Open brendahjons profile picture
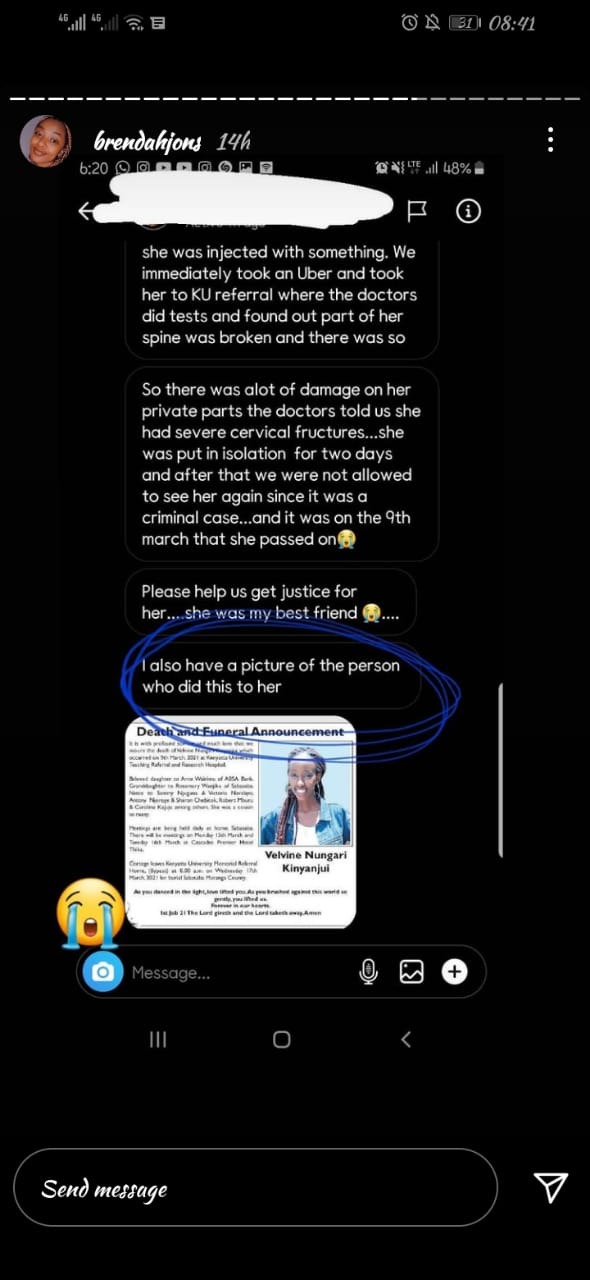The height and width of the screenshot is (1280, 590). [x=45, y=140]
